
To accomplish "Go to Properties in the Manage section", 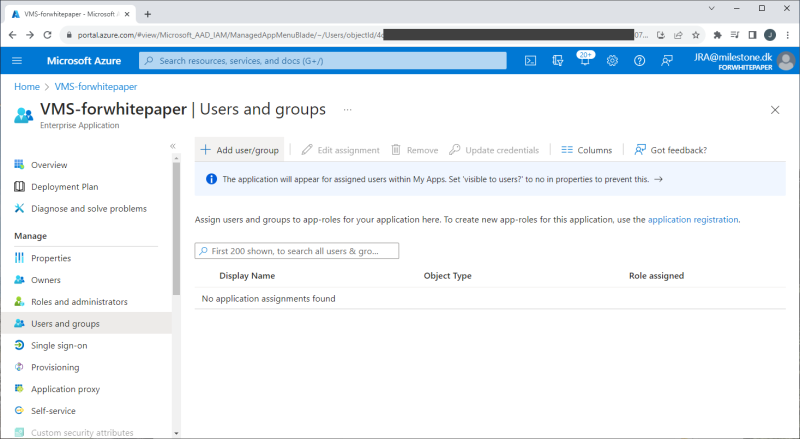I will (x=51, y=258).
